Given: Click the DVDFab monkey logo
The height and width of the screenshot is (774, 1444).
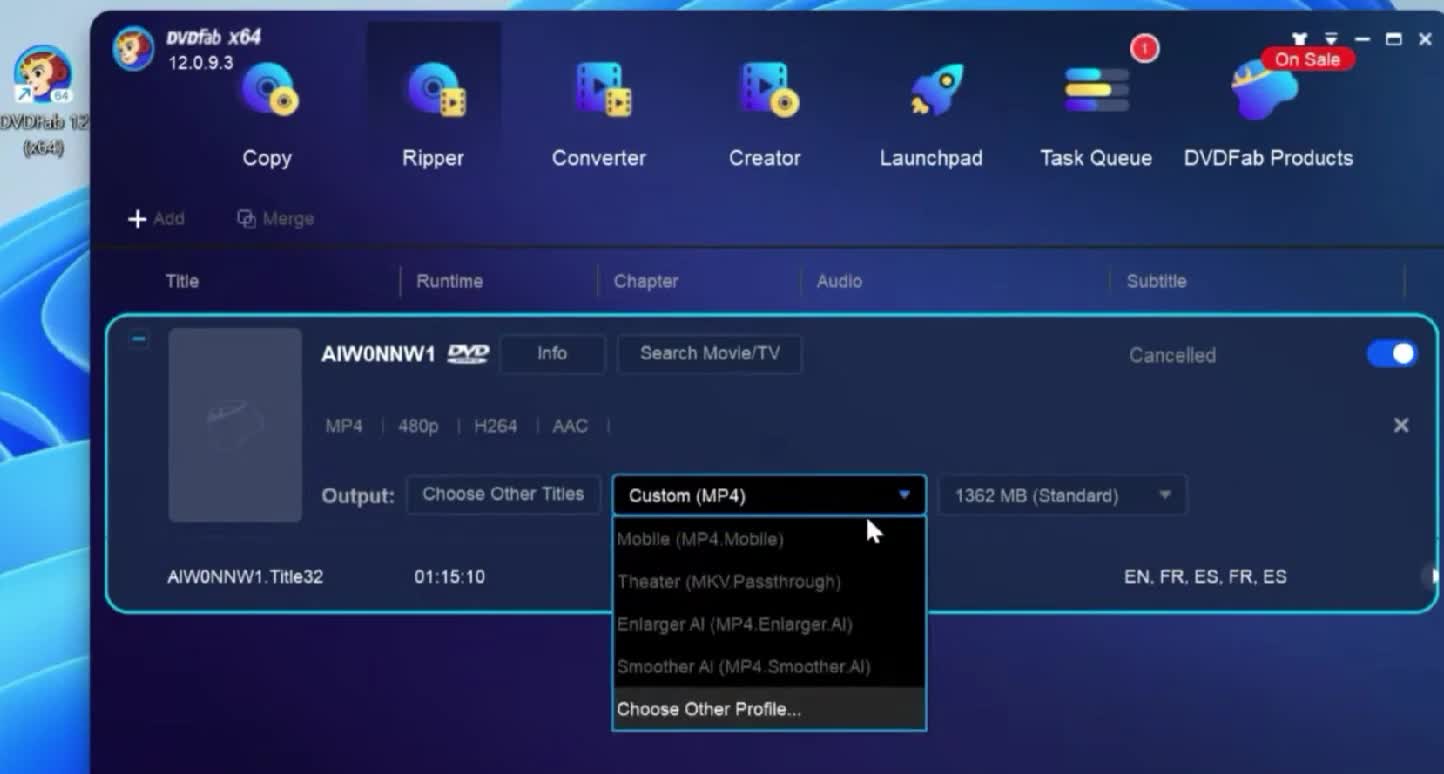Looking at the screenshot, I should point(133,49).
